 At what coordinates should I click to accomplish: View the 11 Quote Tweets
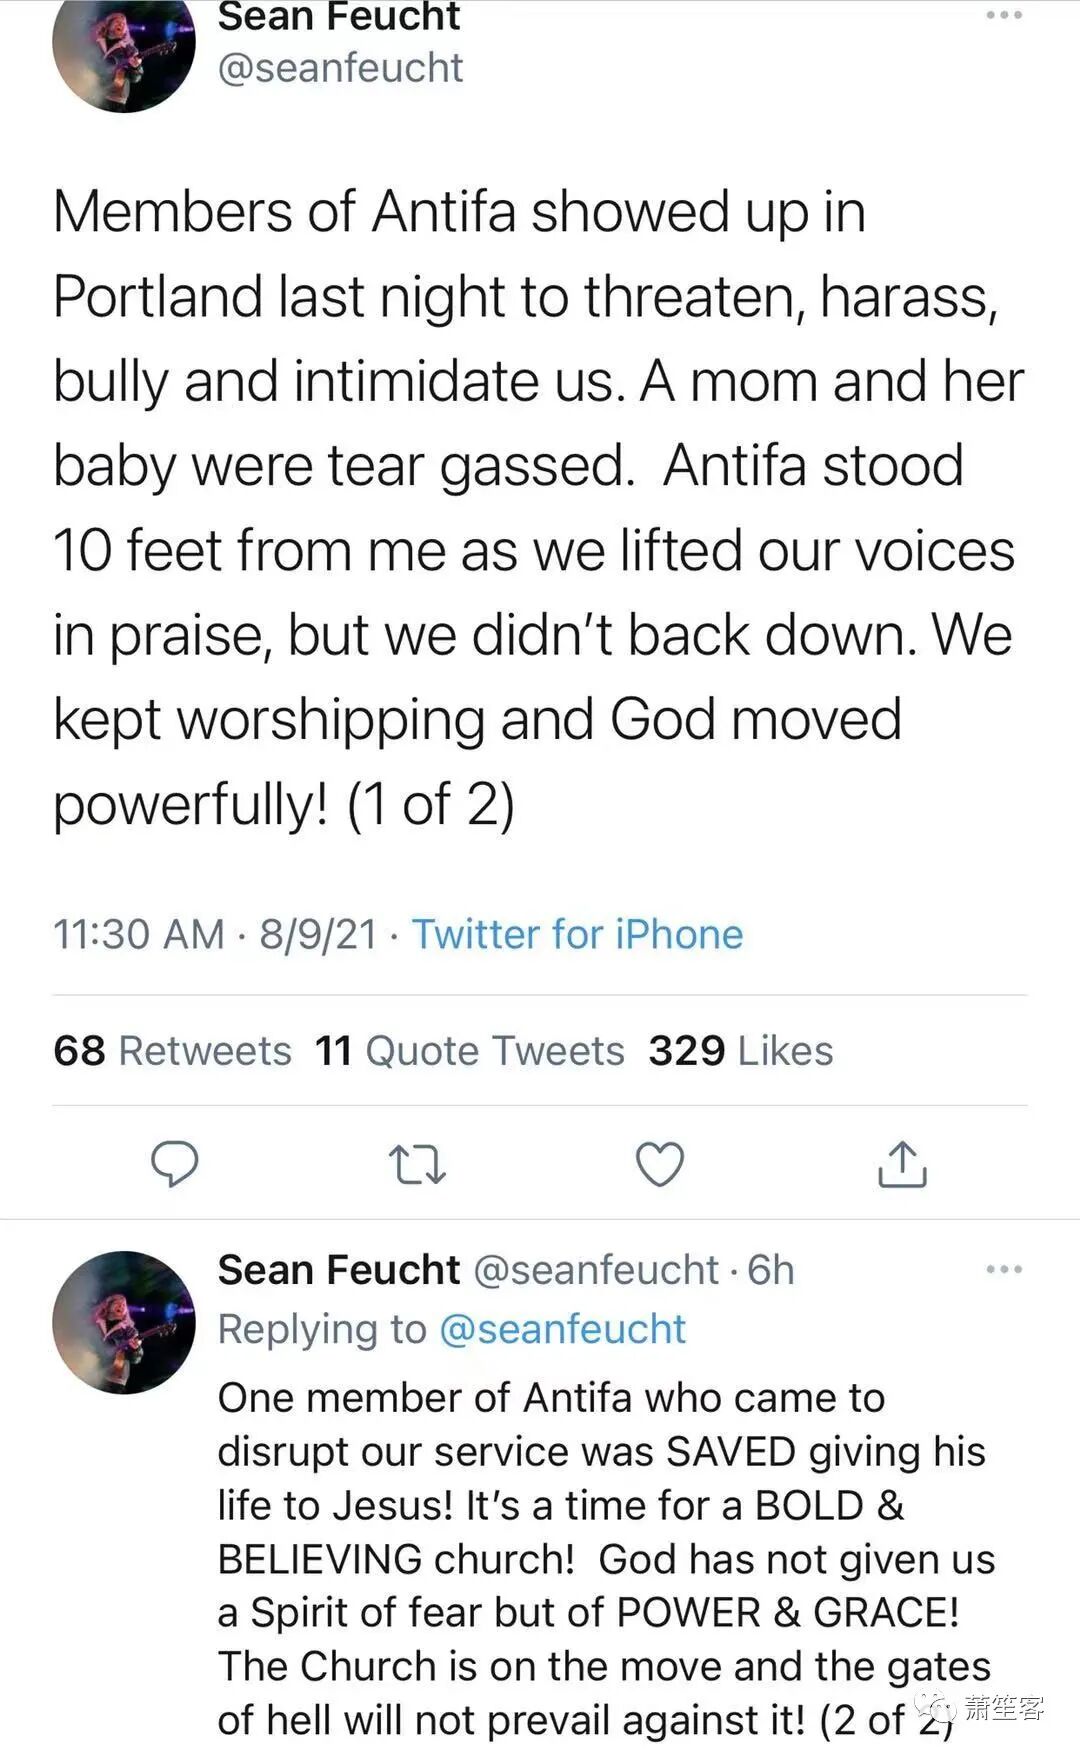click(x=469, y=1051)
